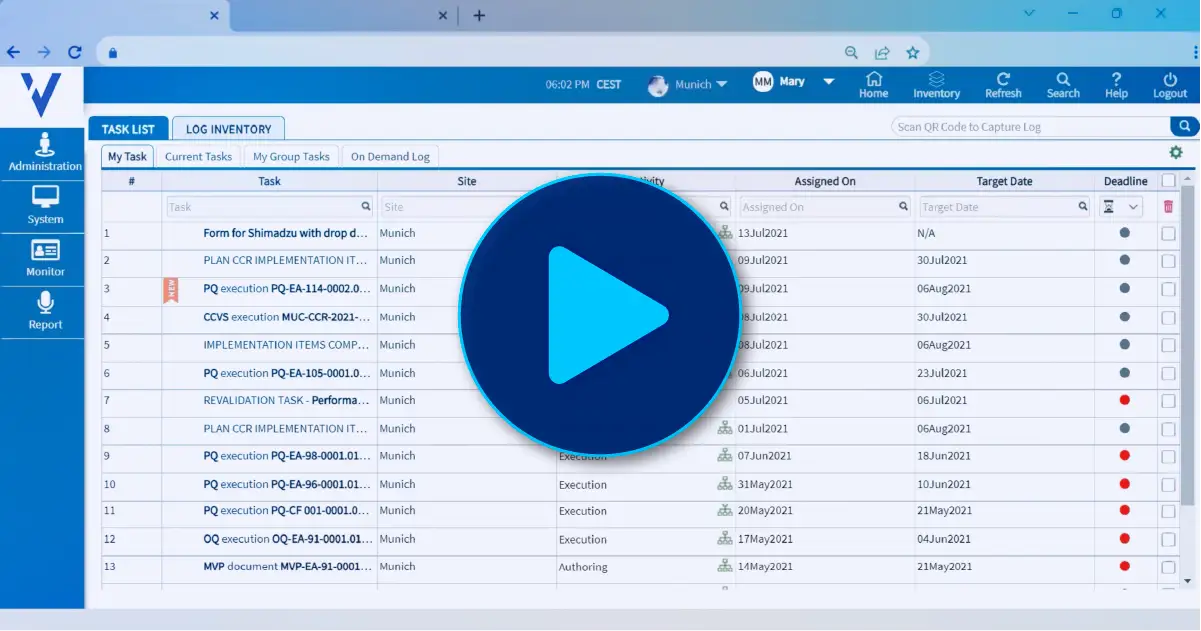Image resolution: width=1201 pixels, height=631 pixels.
Task: Click the red delete filter icon
Action: click(1166, 206)
